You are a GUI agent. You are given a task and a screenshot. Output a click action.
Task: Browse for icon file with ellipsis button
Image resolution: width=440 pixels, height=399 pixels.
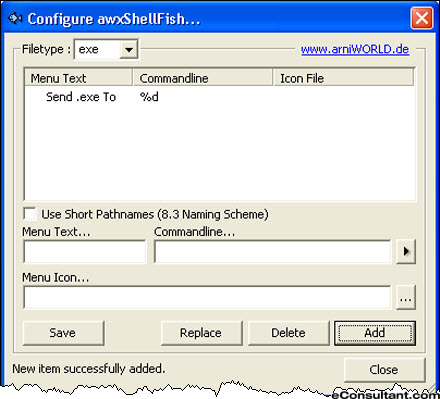(406, 297)
